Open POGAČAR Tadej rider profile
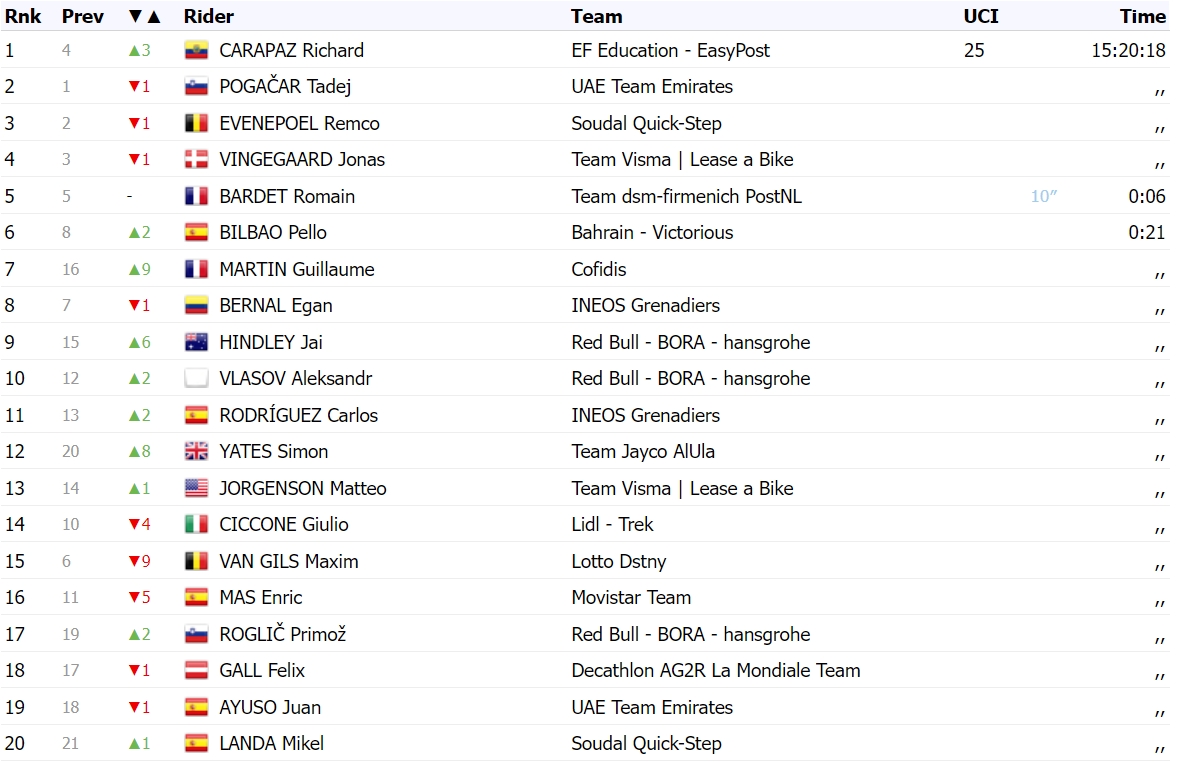 (x=285, y=87)
